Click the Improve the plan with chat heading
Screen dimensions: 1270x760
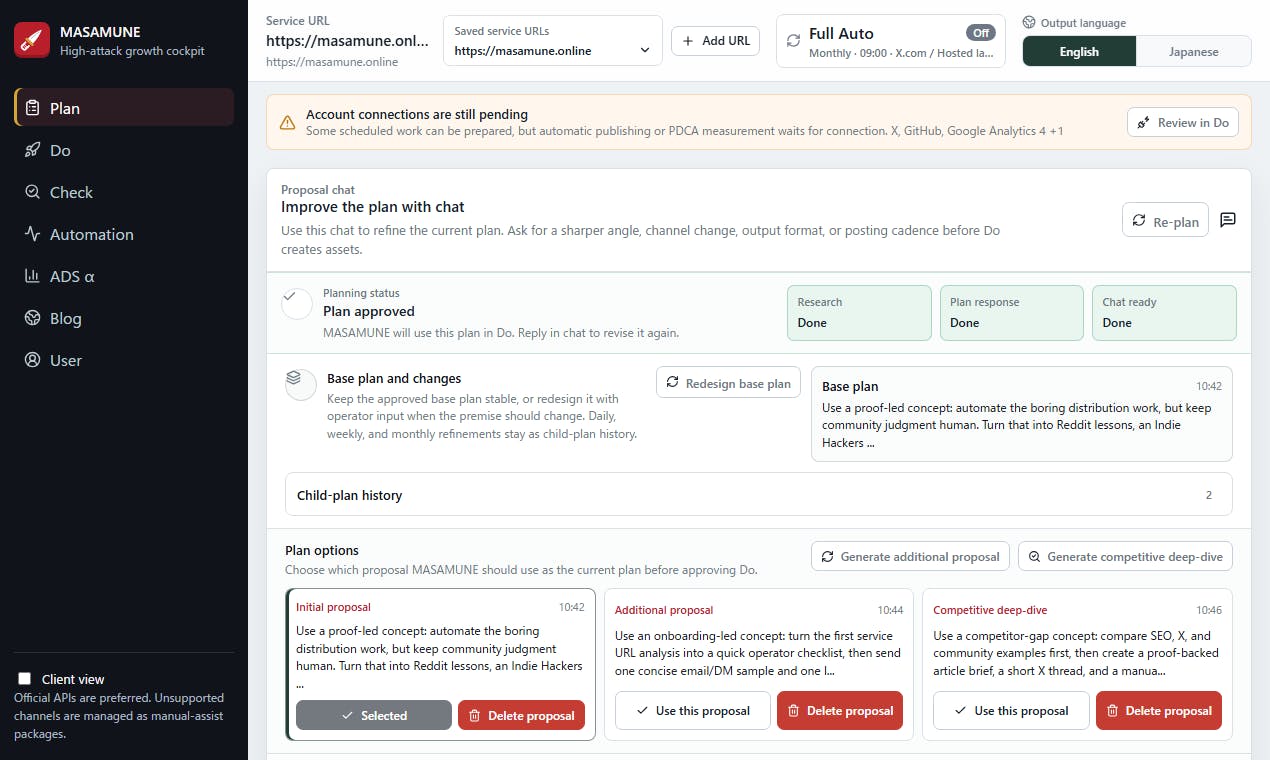(x=373, y=207)
